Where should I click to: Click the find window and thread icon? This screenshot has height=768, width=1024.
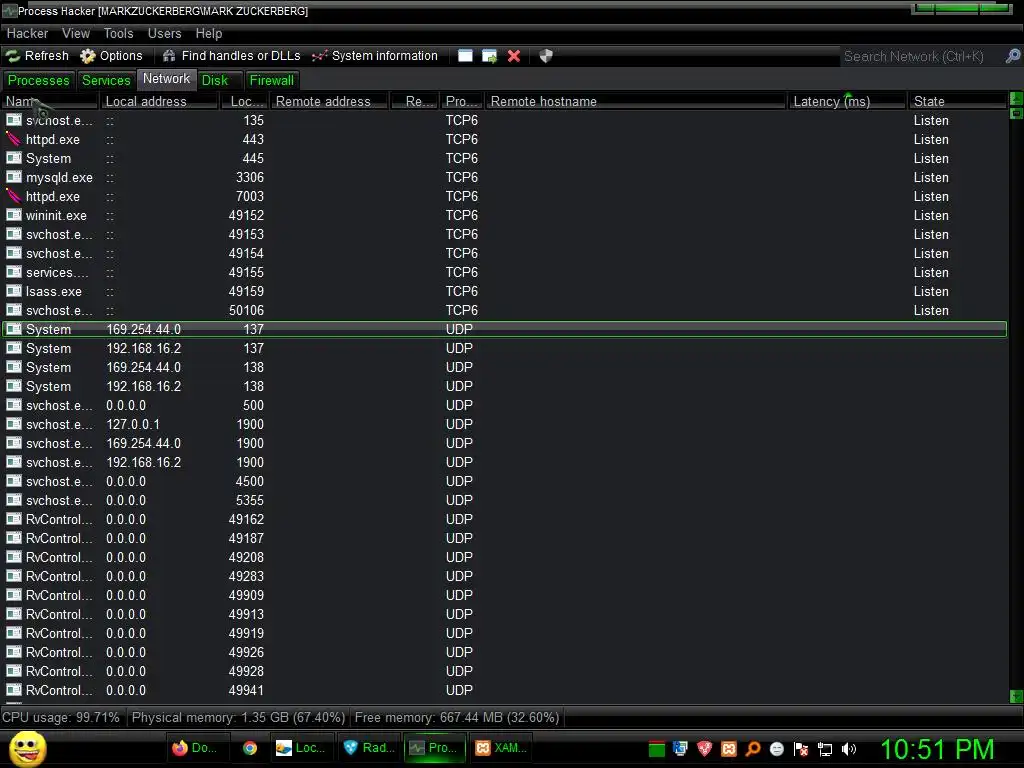coord(490,56)
